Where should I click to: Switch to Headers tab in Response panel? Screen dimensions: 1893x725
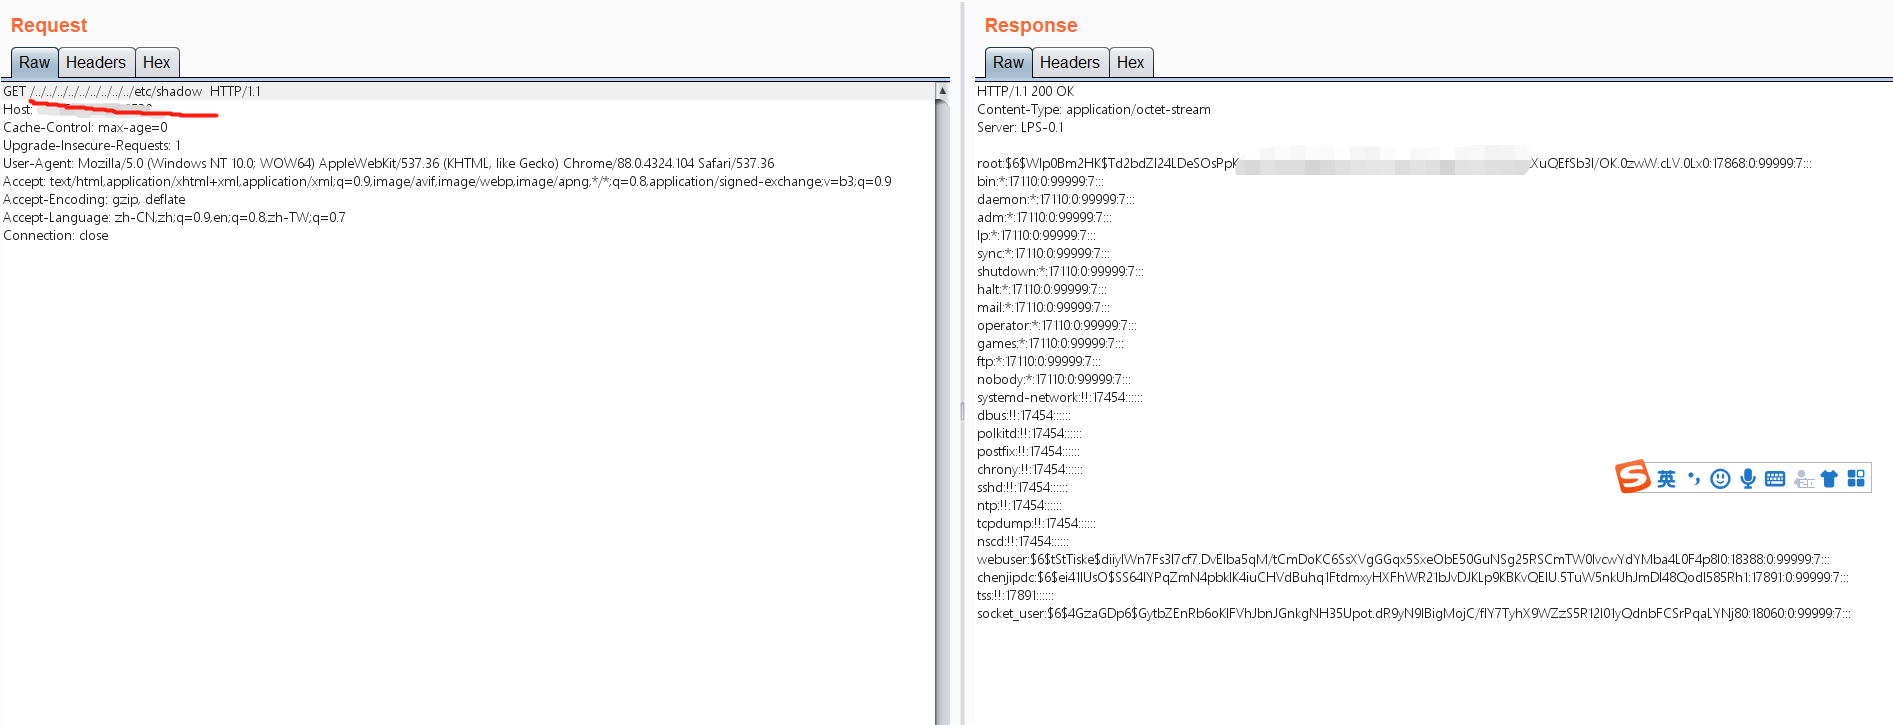point(1070,62)
